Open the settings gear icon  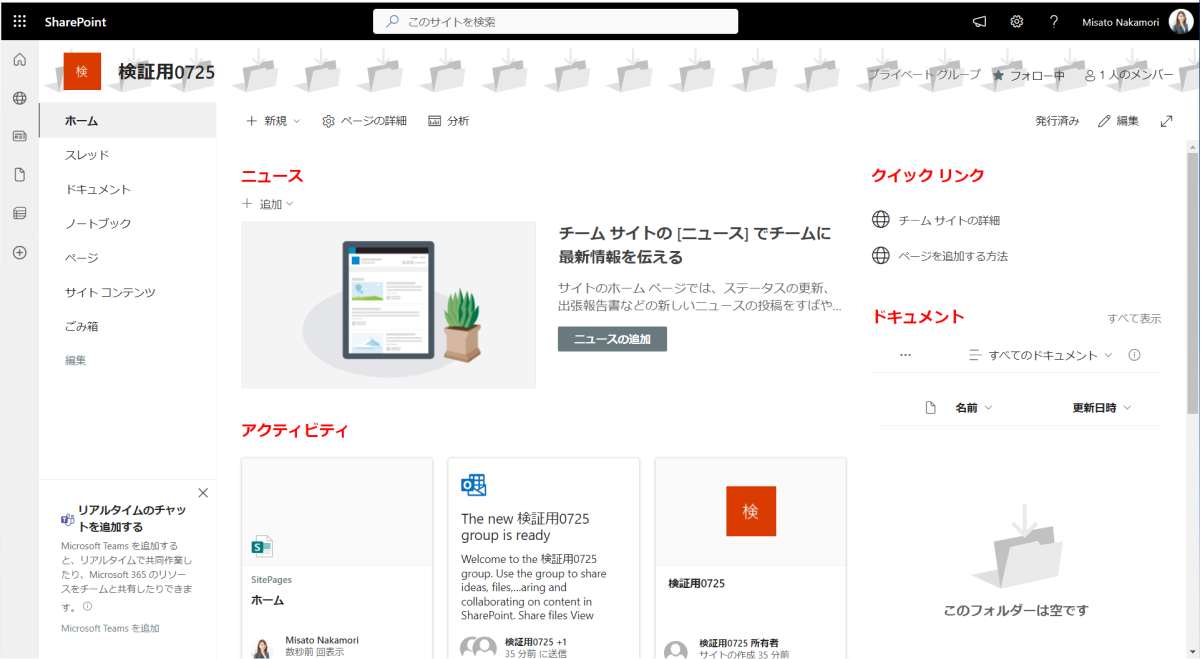pyautogui.click(x=1016, y=21)
